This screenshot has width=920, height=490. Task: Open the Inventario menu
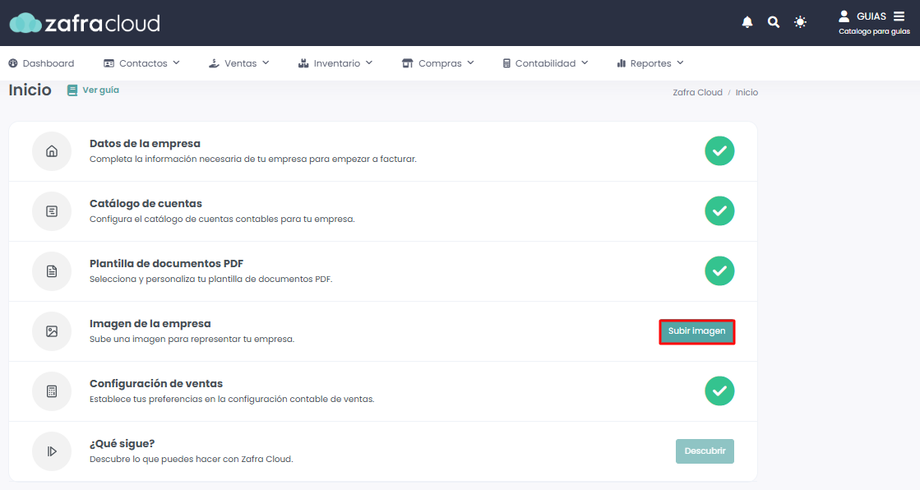click(x=335, y=63)
